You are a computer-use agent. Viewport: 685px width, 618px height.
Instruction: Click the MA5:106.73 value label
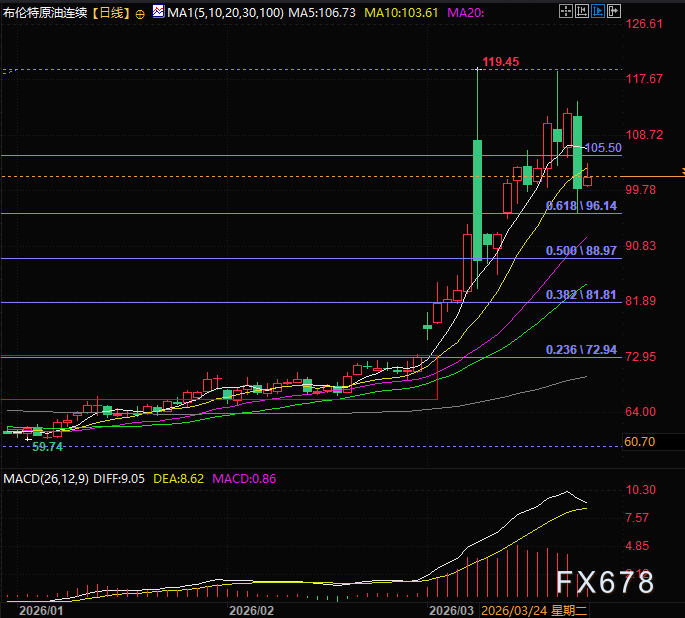click(x=322, y=13)
